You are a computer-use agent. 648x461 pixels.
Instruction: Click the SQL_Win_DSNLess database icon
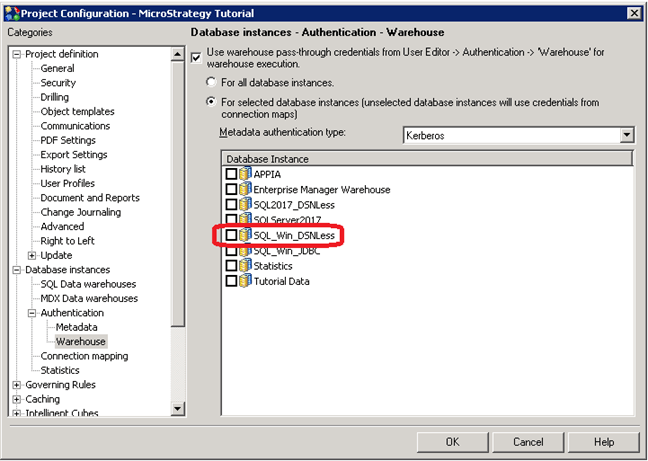click(x=245, y=235)
